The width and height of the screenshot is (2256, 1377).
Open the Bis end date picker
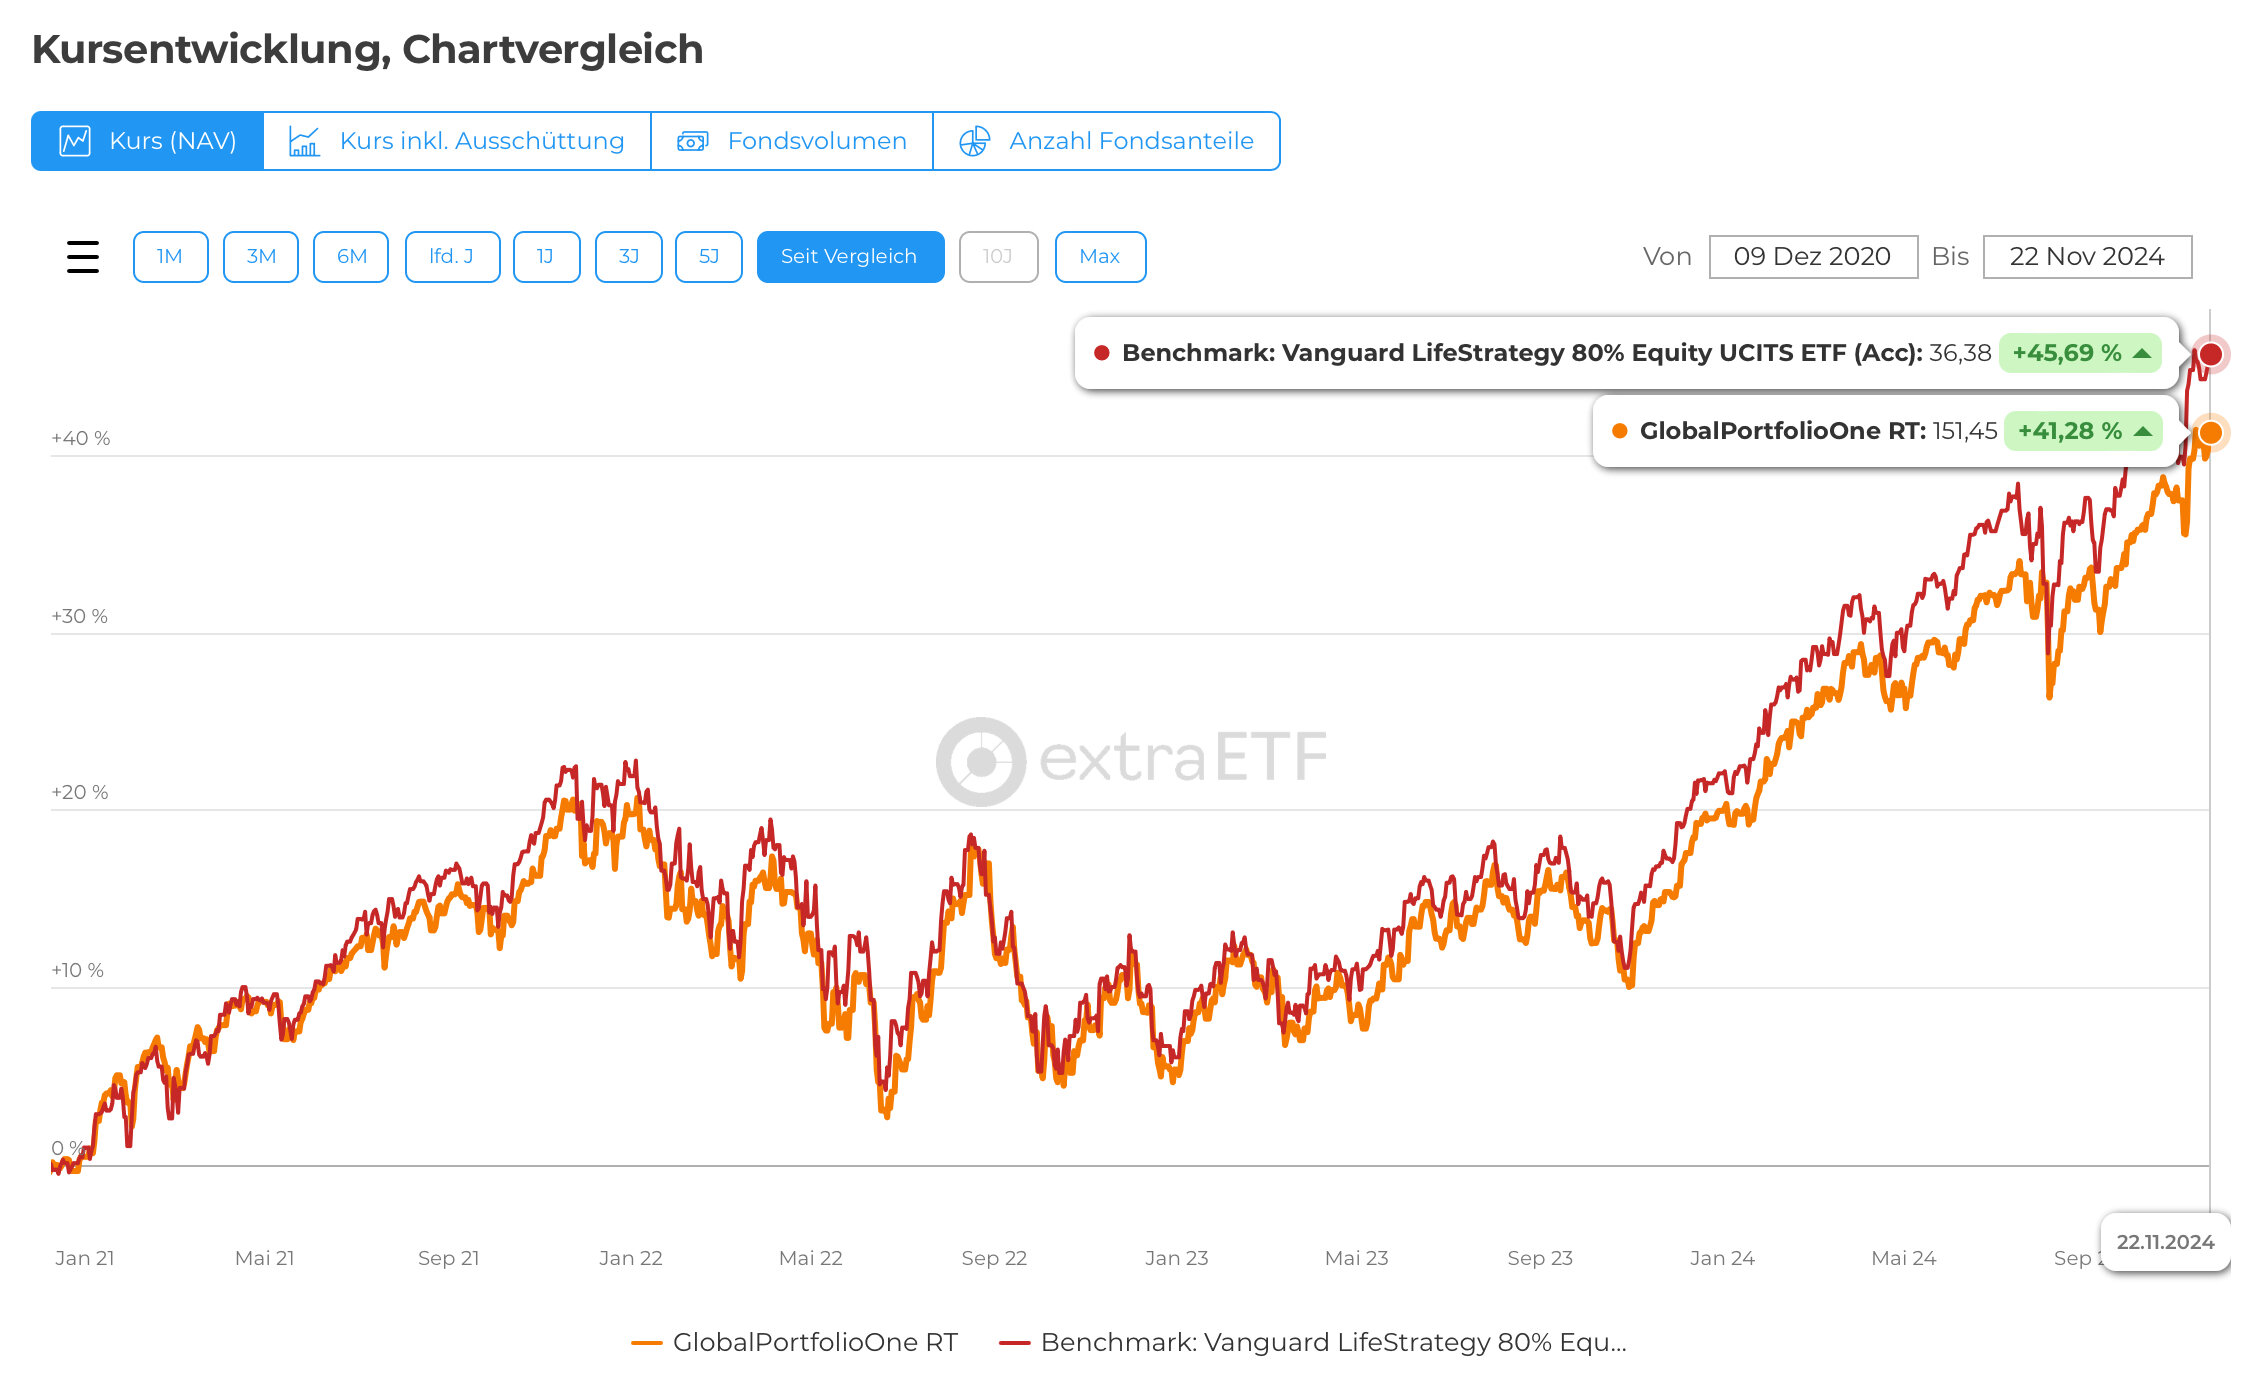2087,257
